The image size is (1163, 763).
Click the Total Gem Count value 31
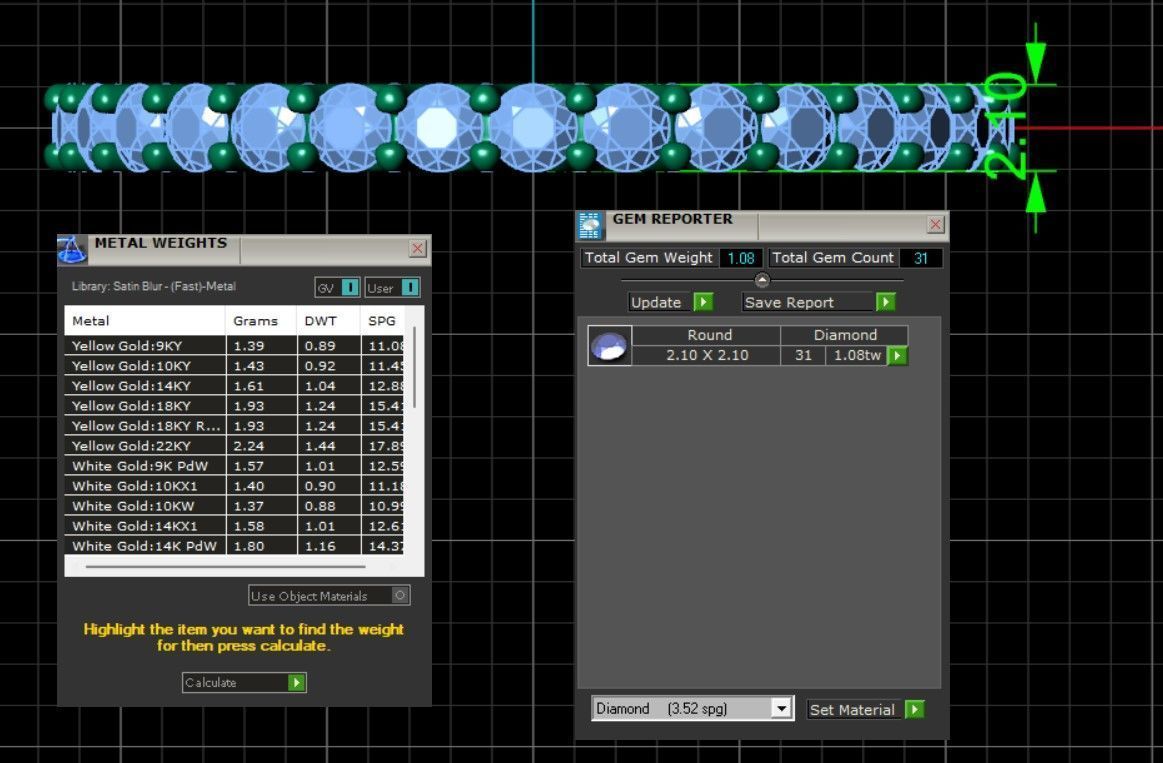tap(920, 258)
